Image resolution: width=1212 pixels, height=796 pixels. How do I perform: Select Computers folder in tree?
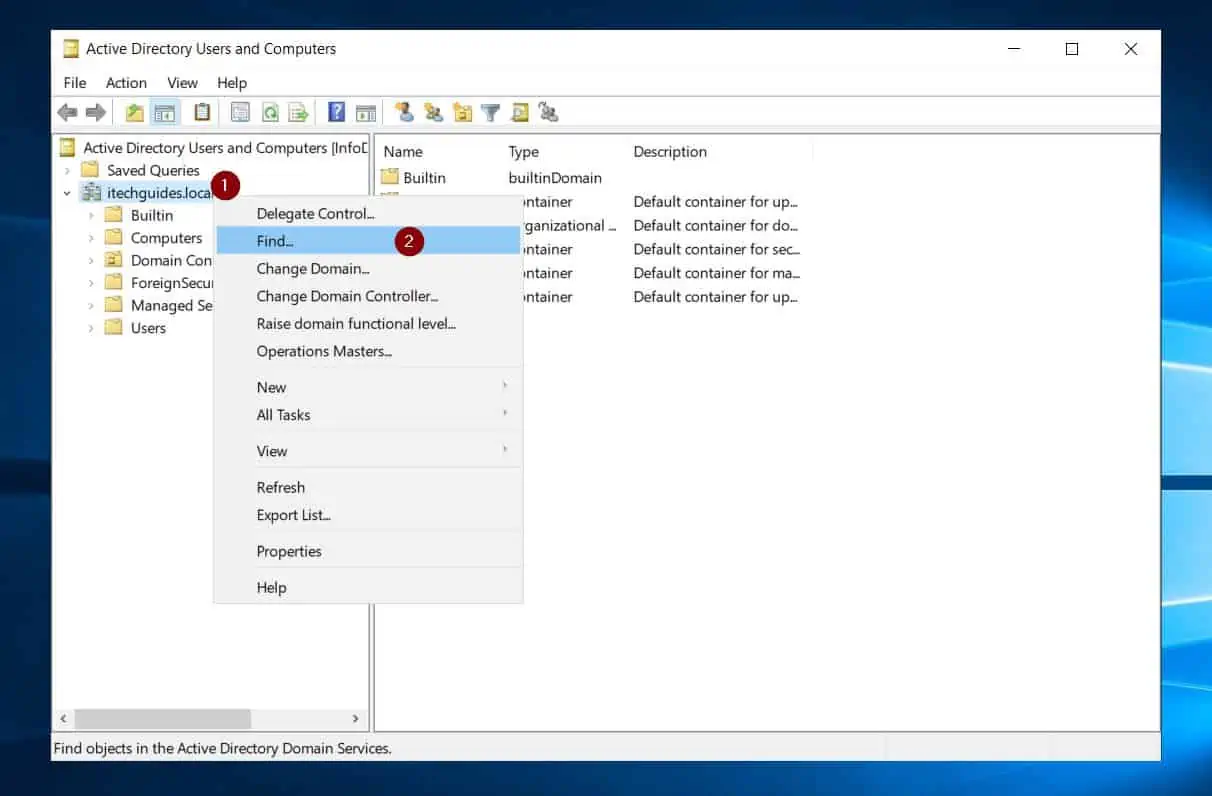tap(166, 238)
